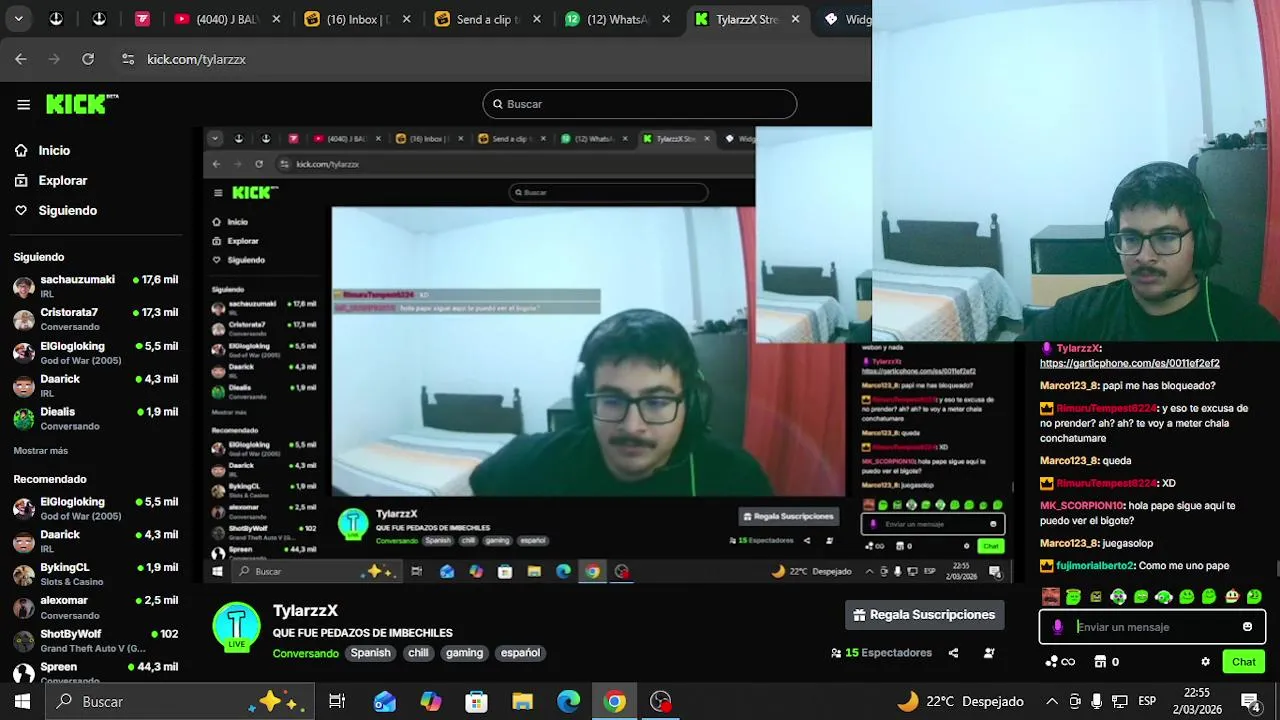Screen dimensions: 1280x720
Task: Open ShotByWolf in Recomendado list
Action: [x=95, y=640]
